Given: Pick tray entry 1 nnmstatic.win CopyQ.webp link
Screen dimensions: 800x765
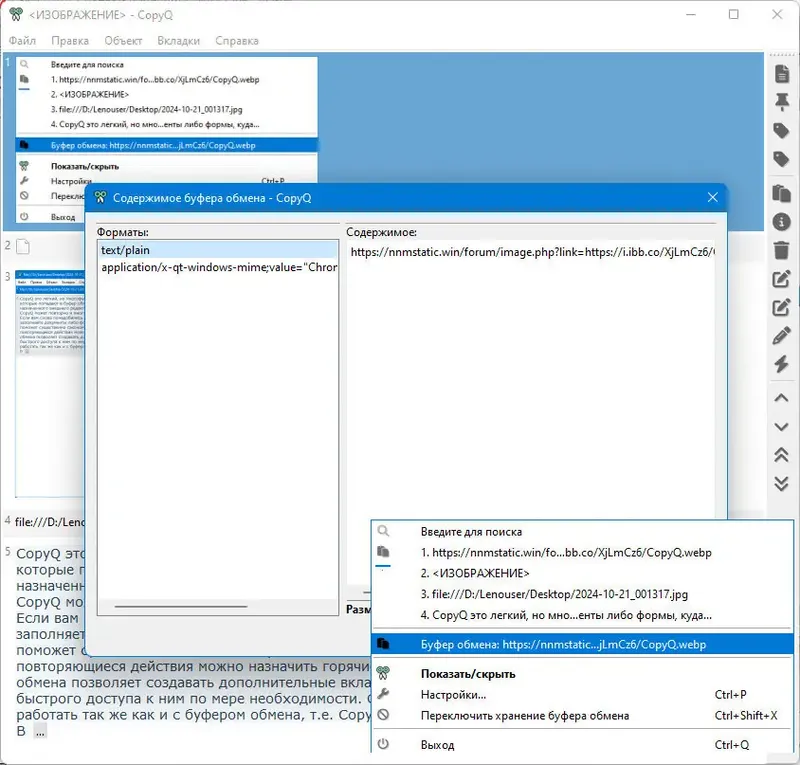Looking at the screenshot, I should pos(582,552).
